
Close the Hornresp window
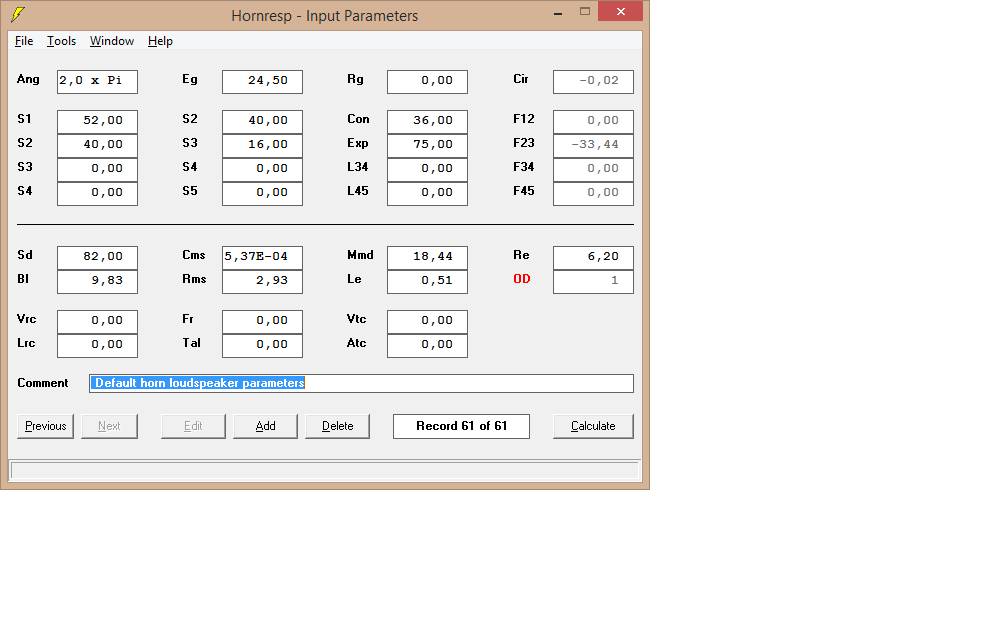click(620, 12)
